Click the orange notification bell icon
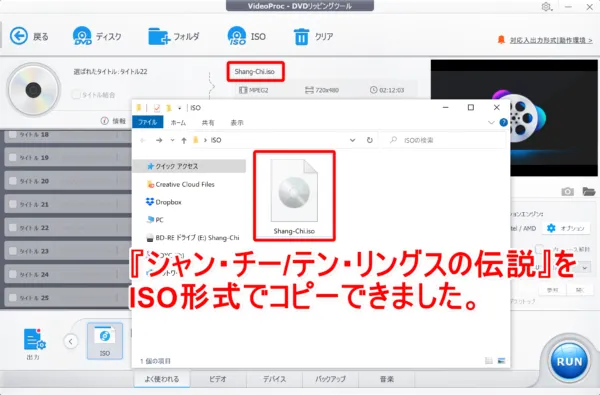The width and height of the screenshot is (600, 395). pos(501,39)
